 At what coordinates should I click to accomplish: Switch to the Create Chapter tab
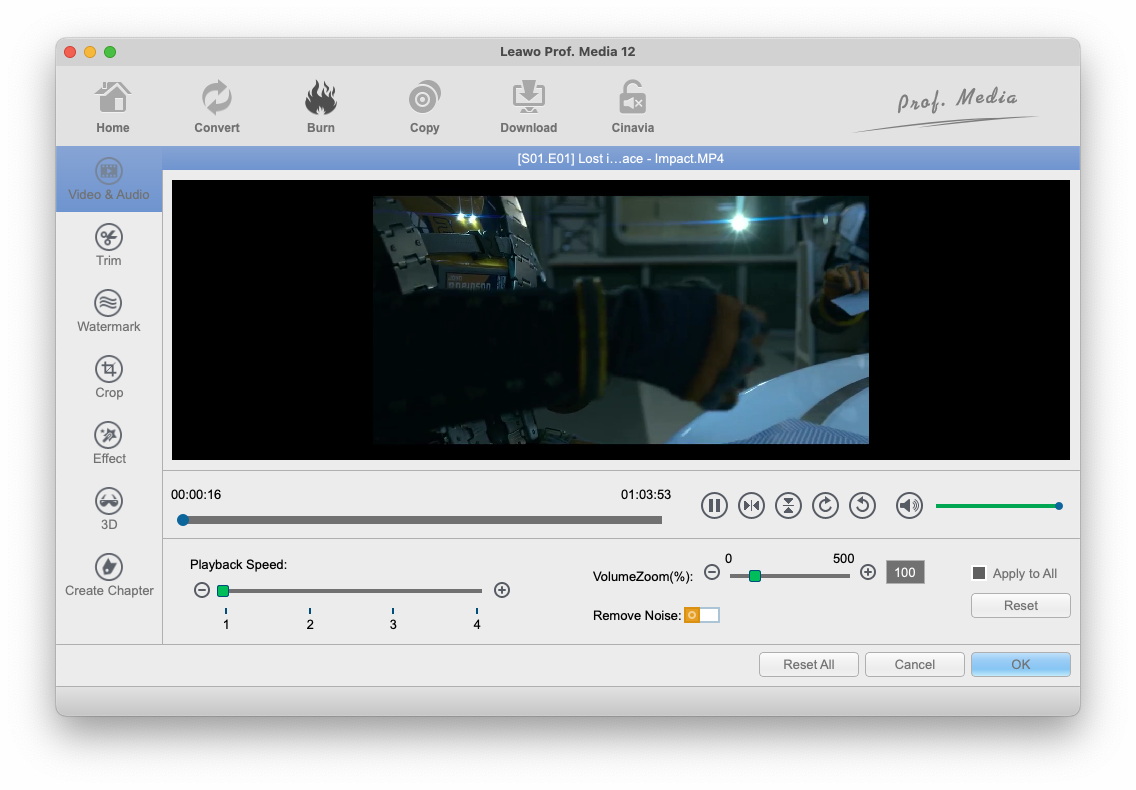[x=109, y=575]
